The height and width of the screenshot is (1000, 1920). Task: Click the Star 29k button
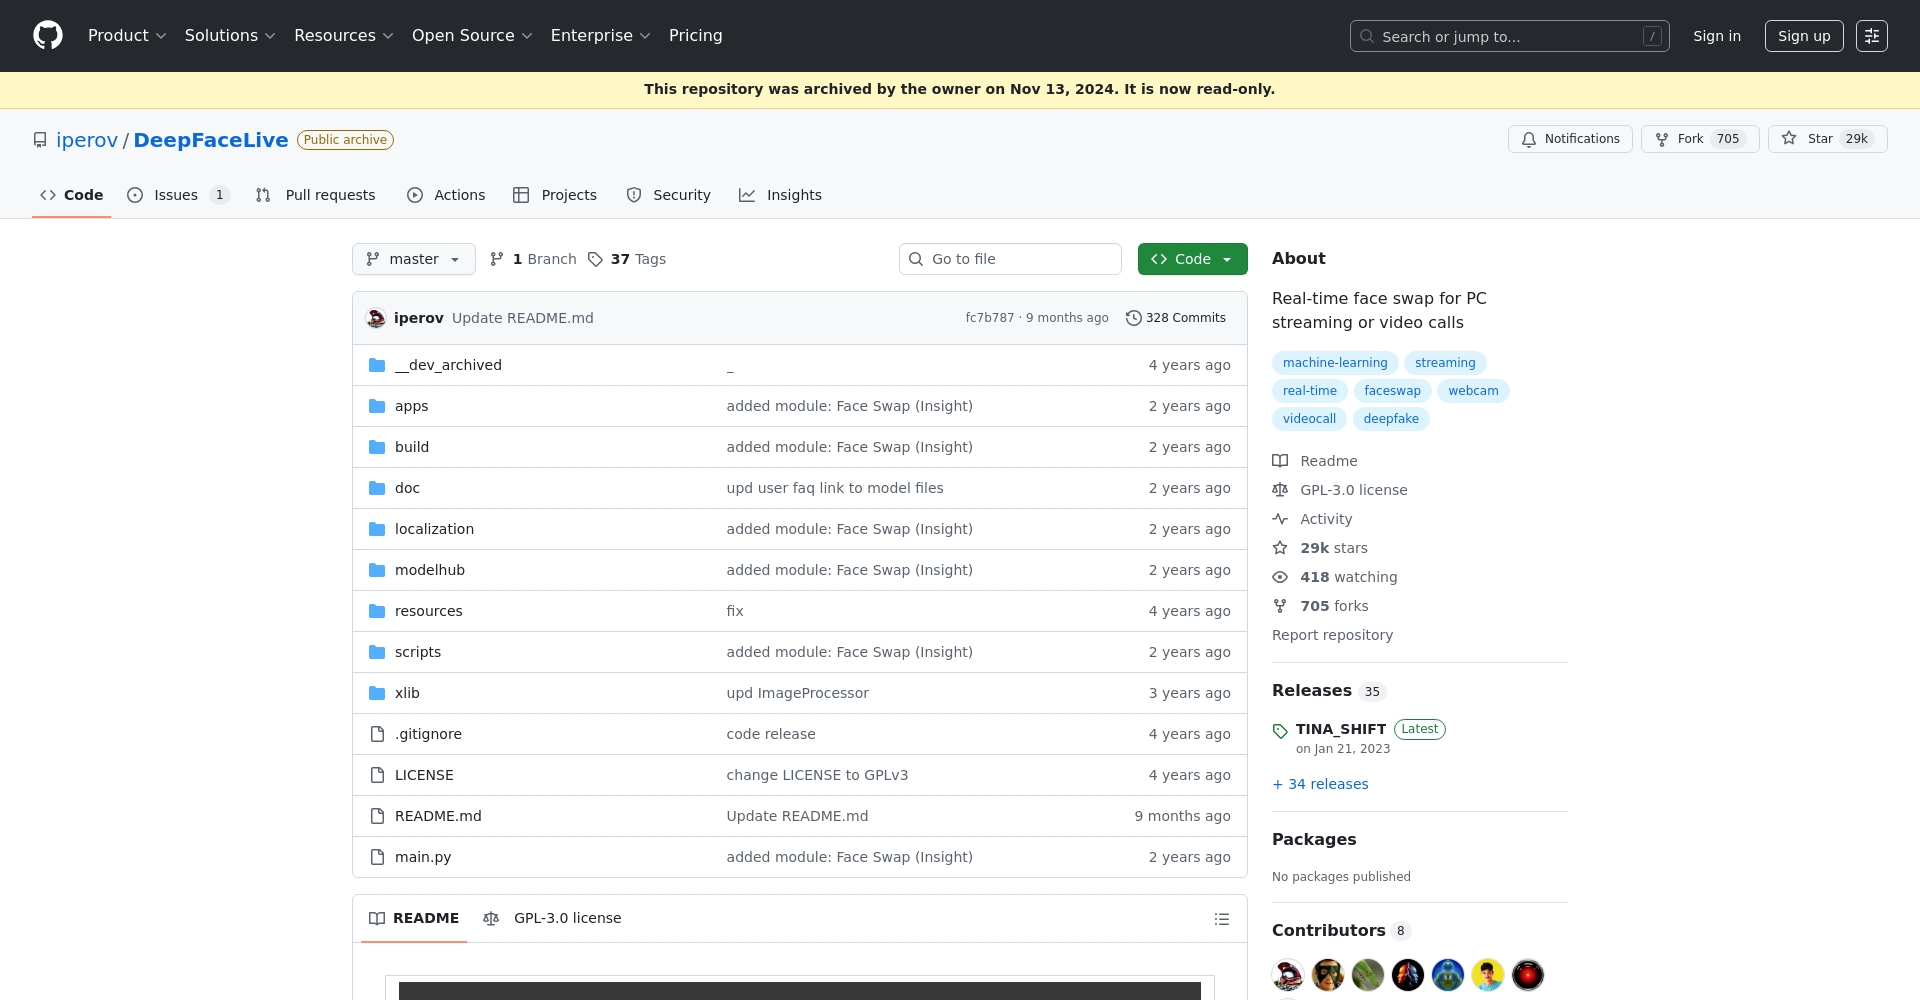[x=1828, y=139]
